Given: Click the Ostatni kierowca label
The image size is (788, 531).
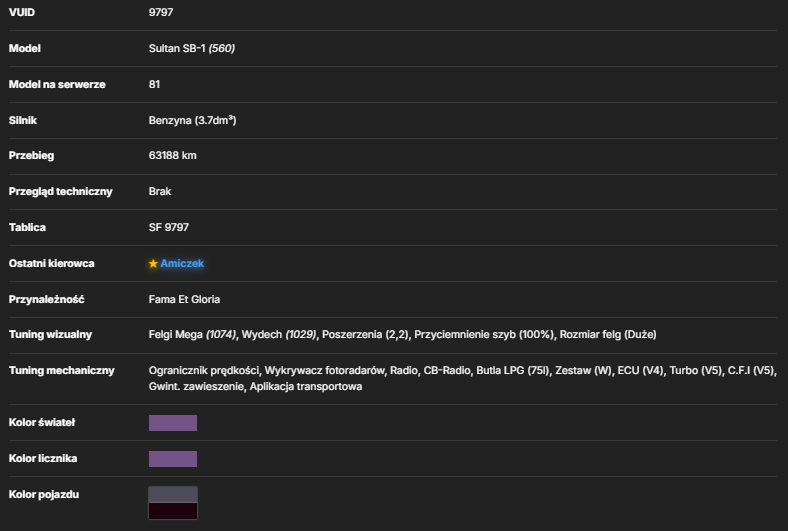Looking at the screenshot, I should (51, 263).
